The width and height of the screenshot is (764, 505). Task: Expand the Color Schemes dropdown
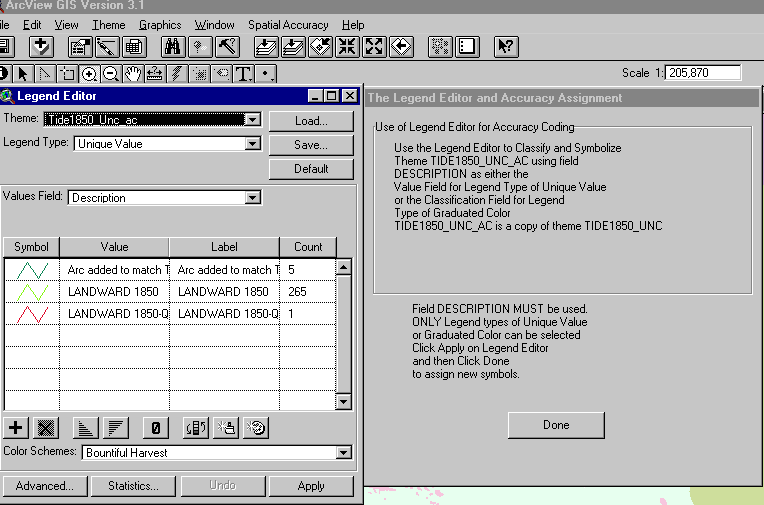coord(344,453)
